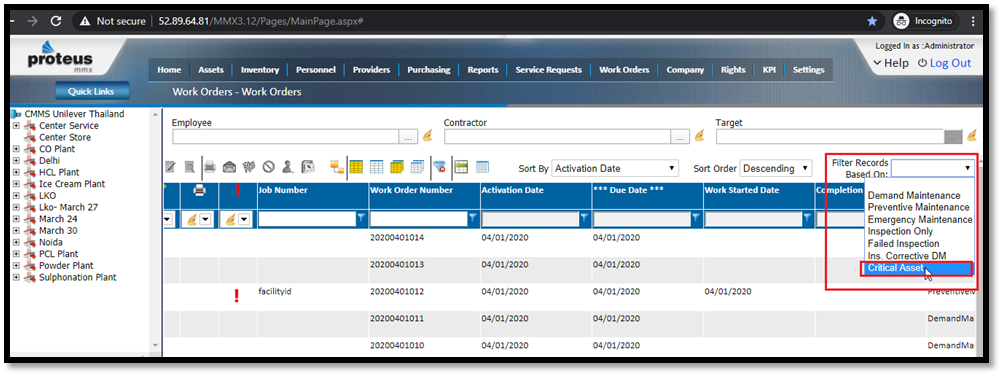Click the green table layout icon

click(461, 168)
